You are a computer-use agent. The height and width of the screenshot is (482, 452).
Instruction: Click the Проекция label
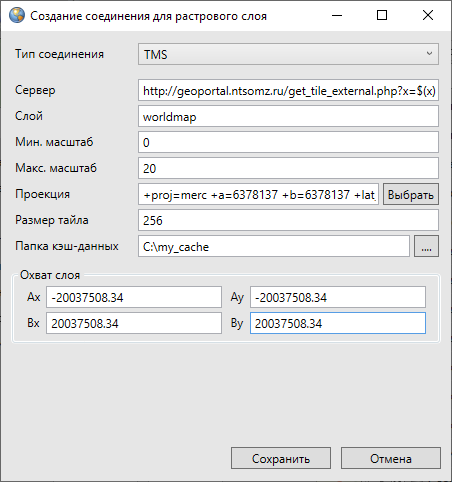[x=43, y=194]
